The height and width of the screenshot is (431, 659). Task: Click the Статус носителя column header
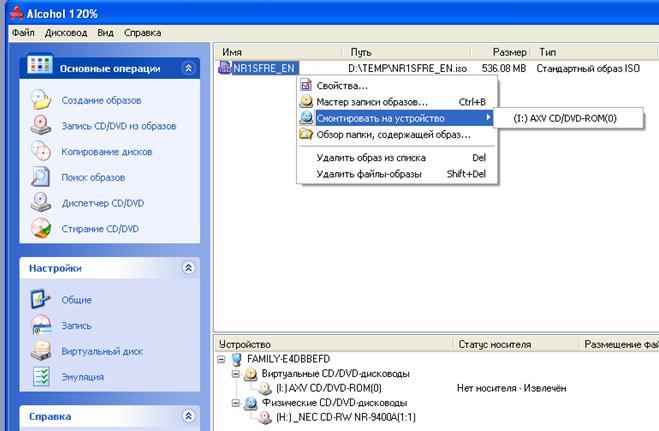[x=516, y=344]
